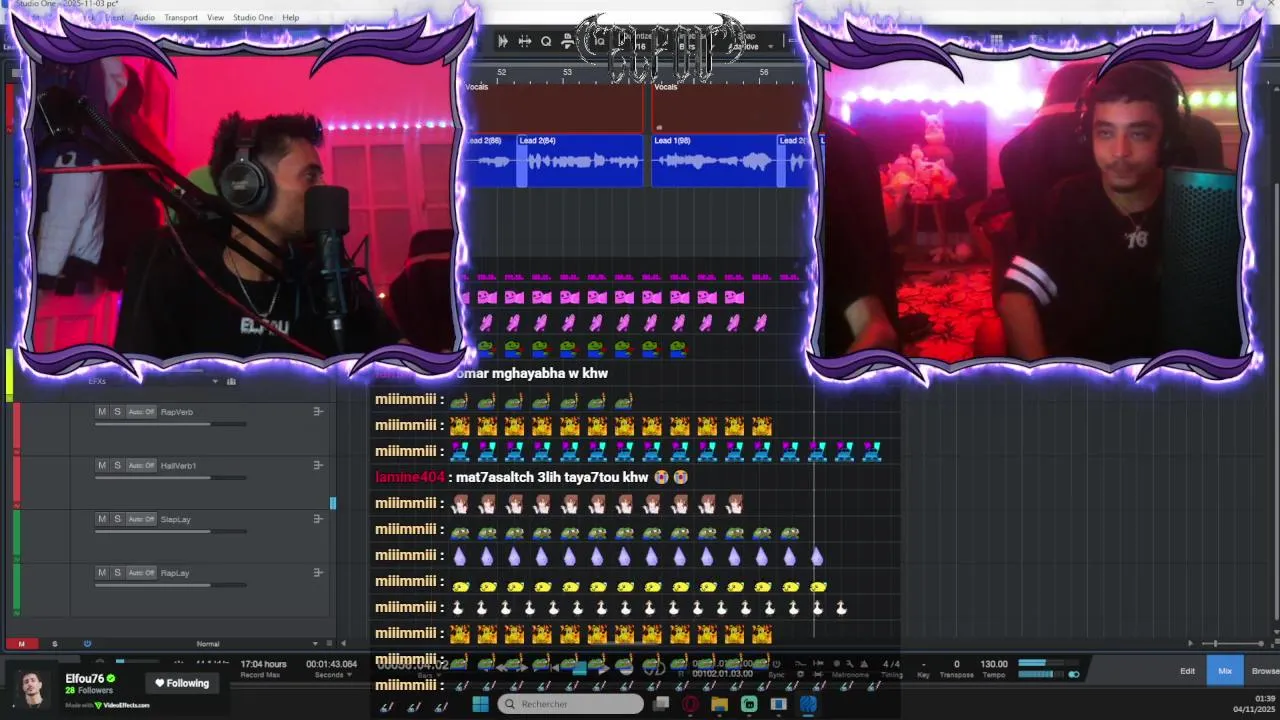Select the SlapLay track name
Viewport: 1280px width, 720px height.
pos(175,519)
